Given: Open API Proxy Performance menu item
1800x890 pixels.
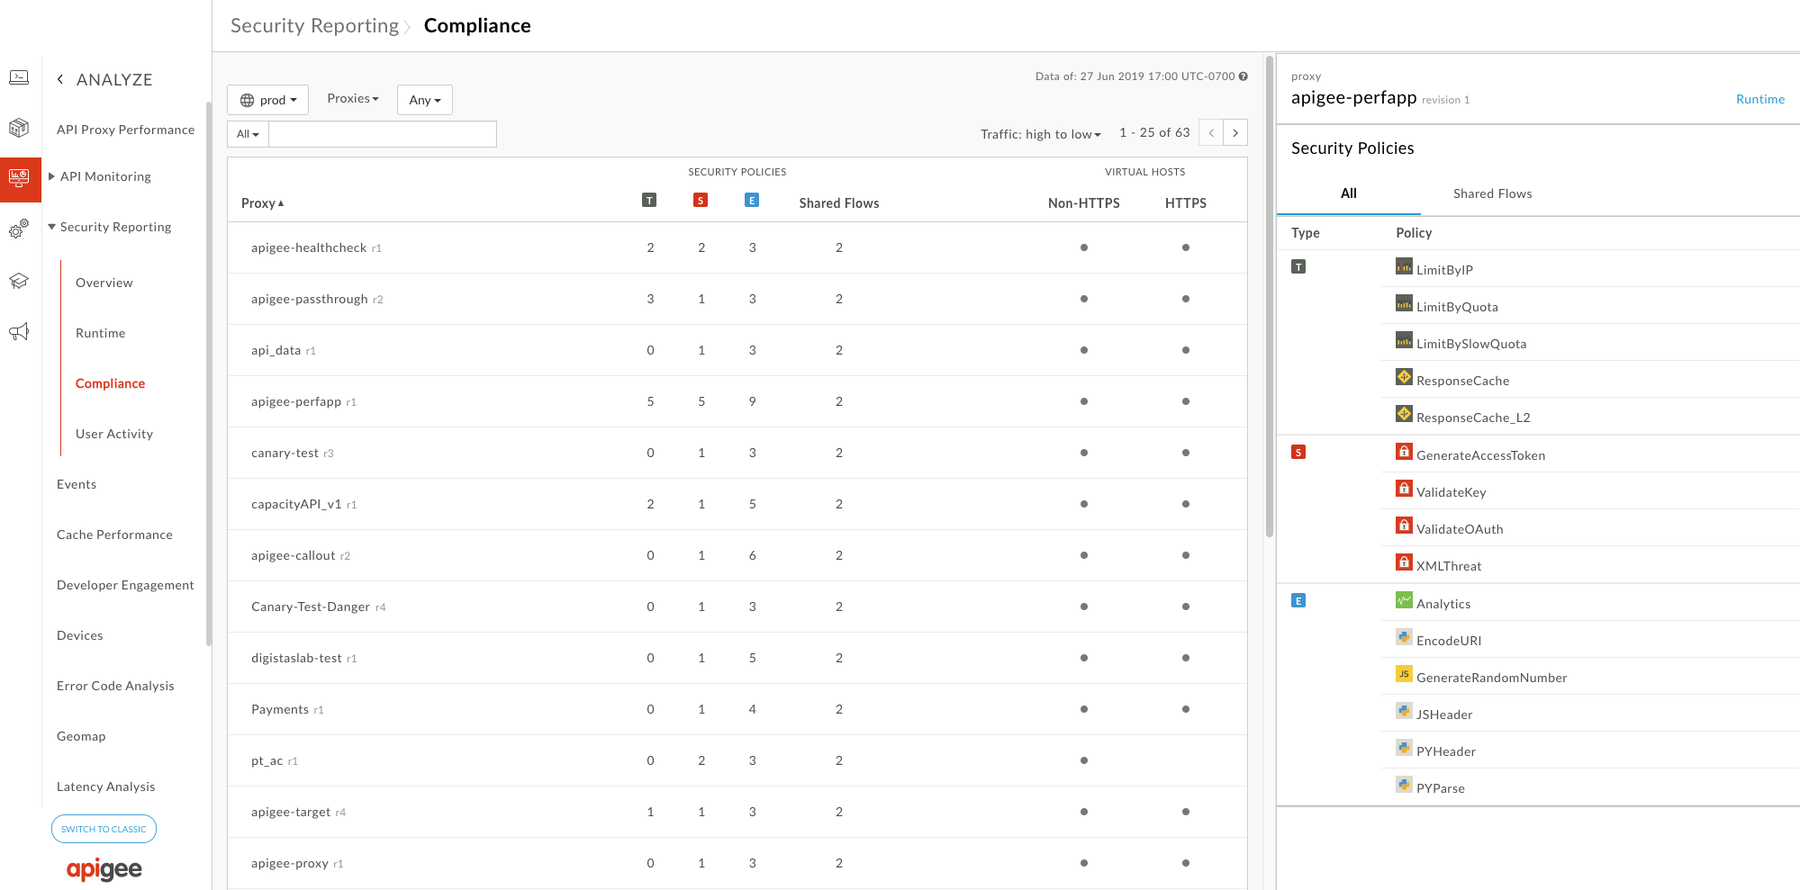Looking at the screenshot, I should pyautogui.click(x=125, y=129).
